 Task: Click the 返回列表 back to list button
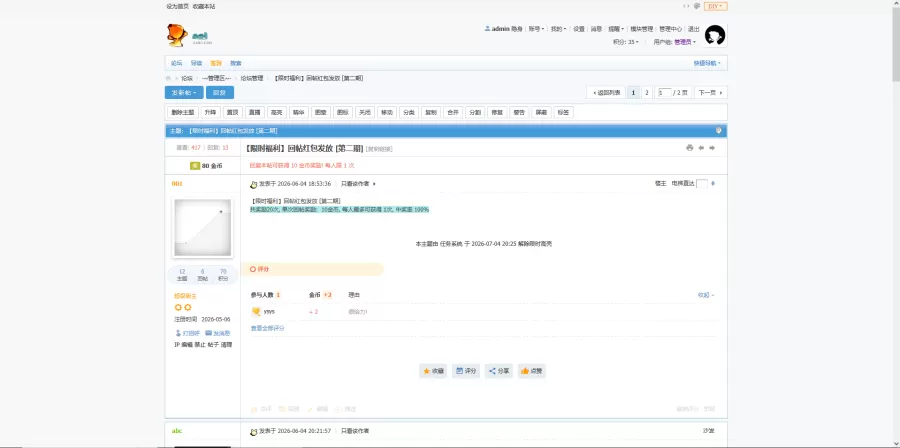(x=606, y=92)
